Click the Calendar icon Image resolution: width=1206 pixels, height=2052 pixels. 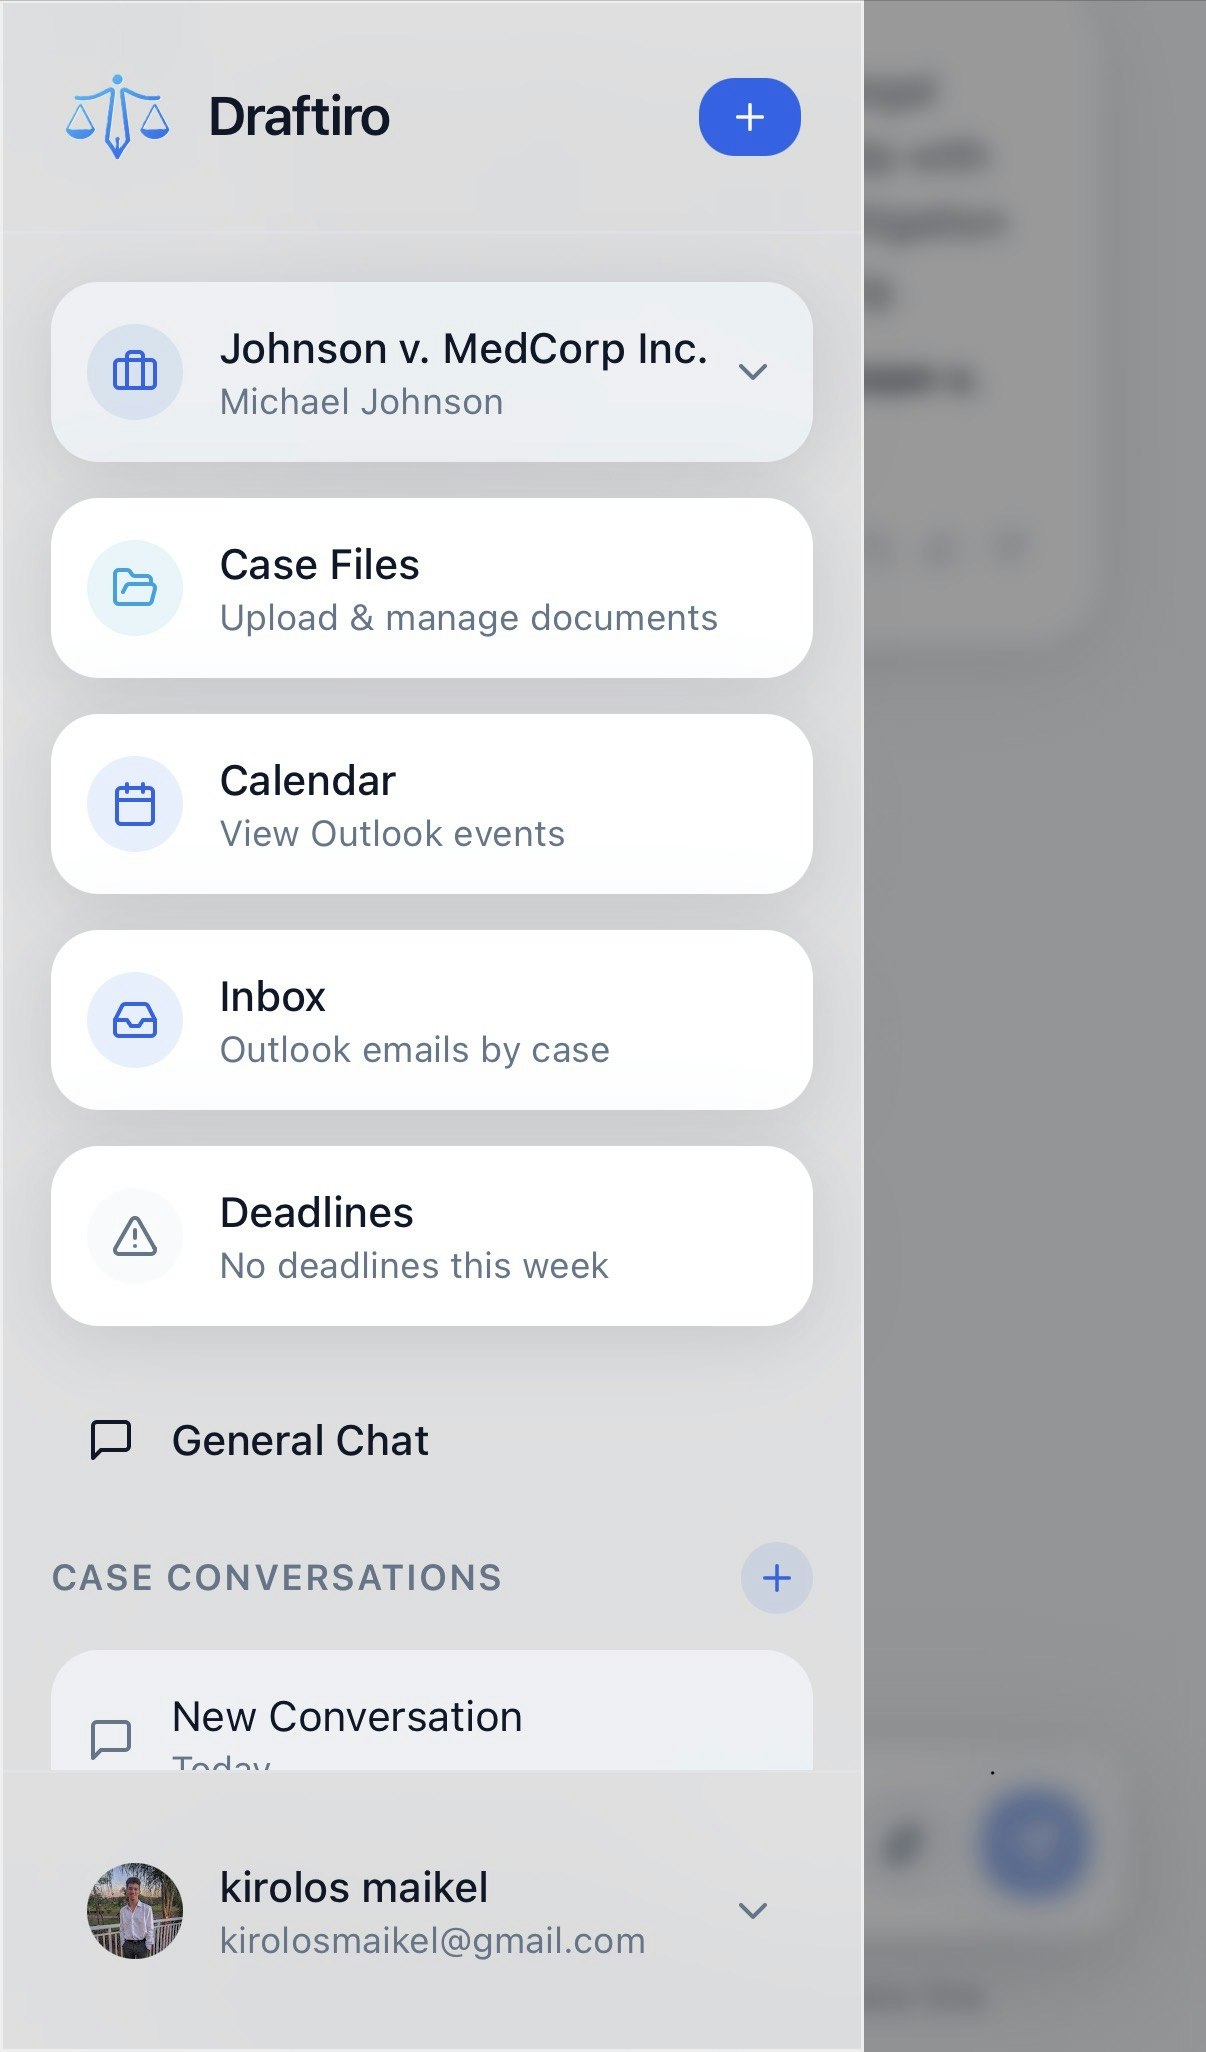(135, 804)
